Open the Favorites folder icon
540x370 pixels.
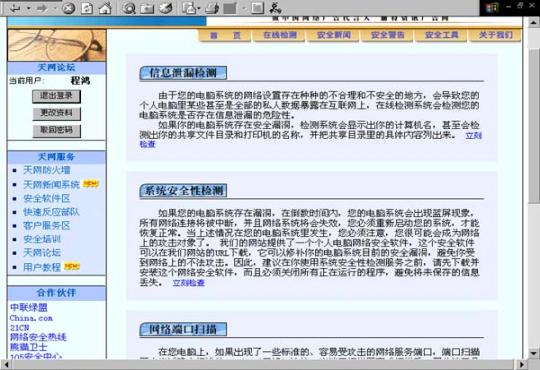(147, 9)
